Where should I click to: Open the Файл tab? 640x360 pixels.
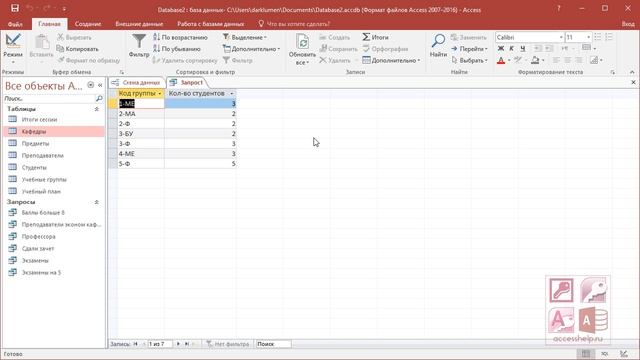[x=15, y=24]
